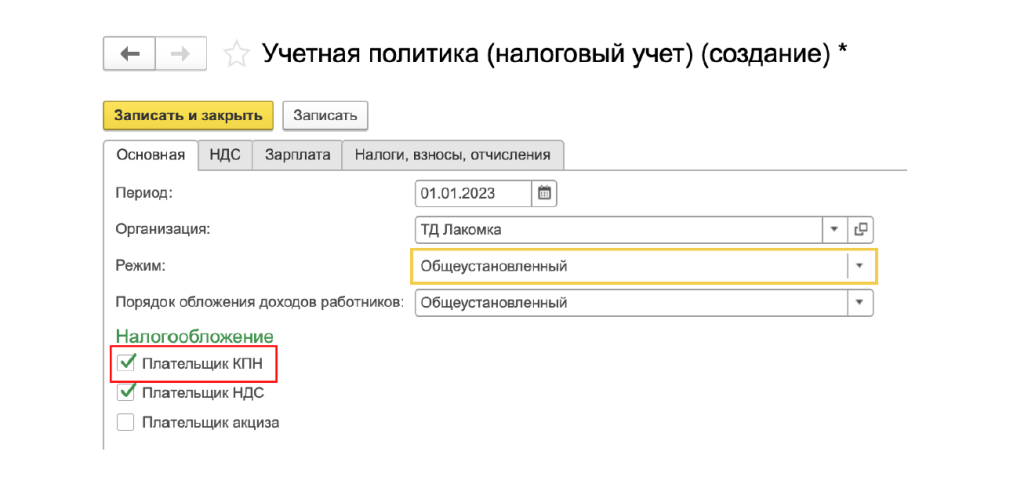Add form to favorites with star icon

(236, 54)
